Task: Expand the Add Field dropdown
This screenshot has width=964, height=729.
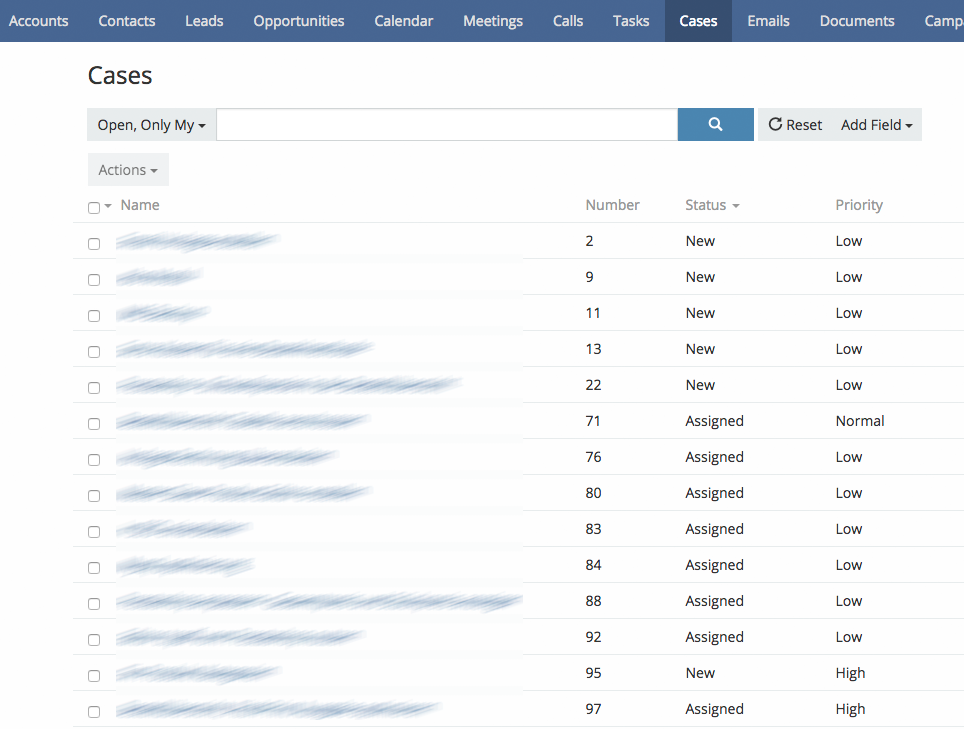Action: 875,124
